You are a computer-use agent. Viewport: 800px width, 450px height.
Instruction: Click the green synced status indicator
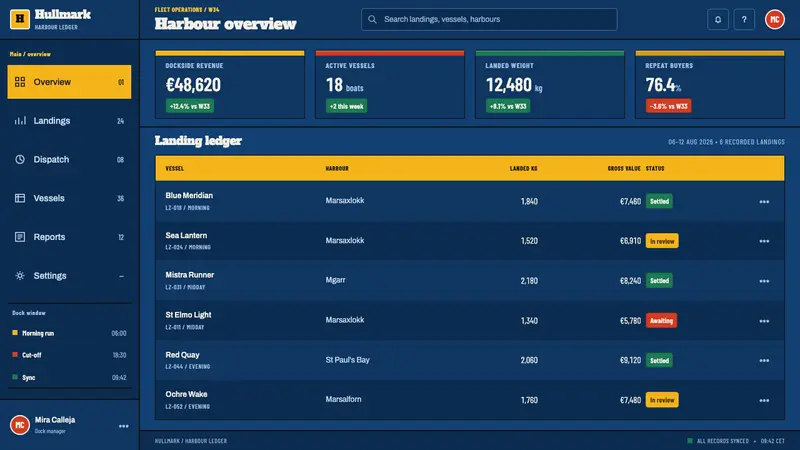(690, 441)
